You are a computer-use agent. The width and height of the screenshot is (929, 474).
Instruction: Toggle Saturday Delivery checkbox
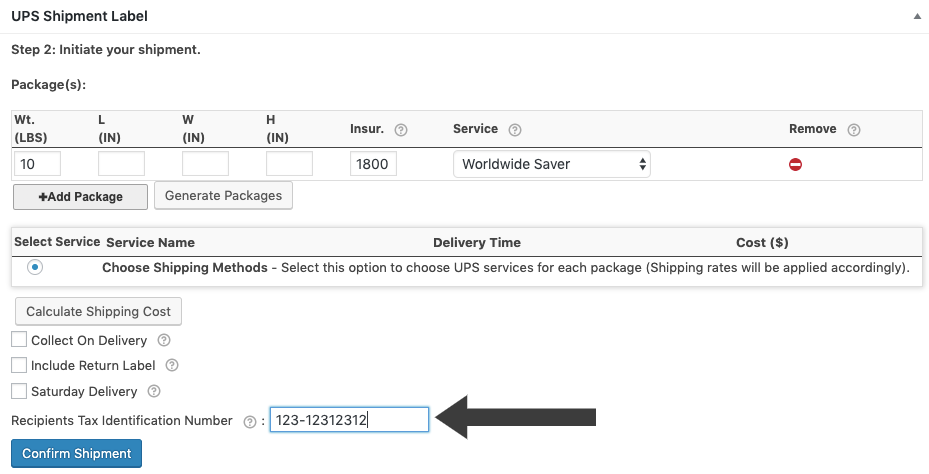point(19,391)
